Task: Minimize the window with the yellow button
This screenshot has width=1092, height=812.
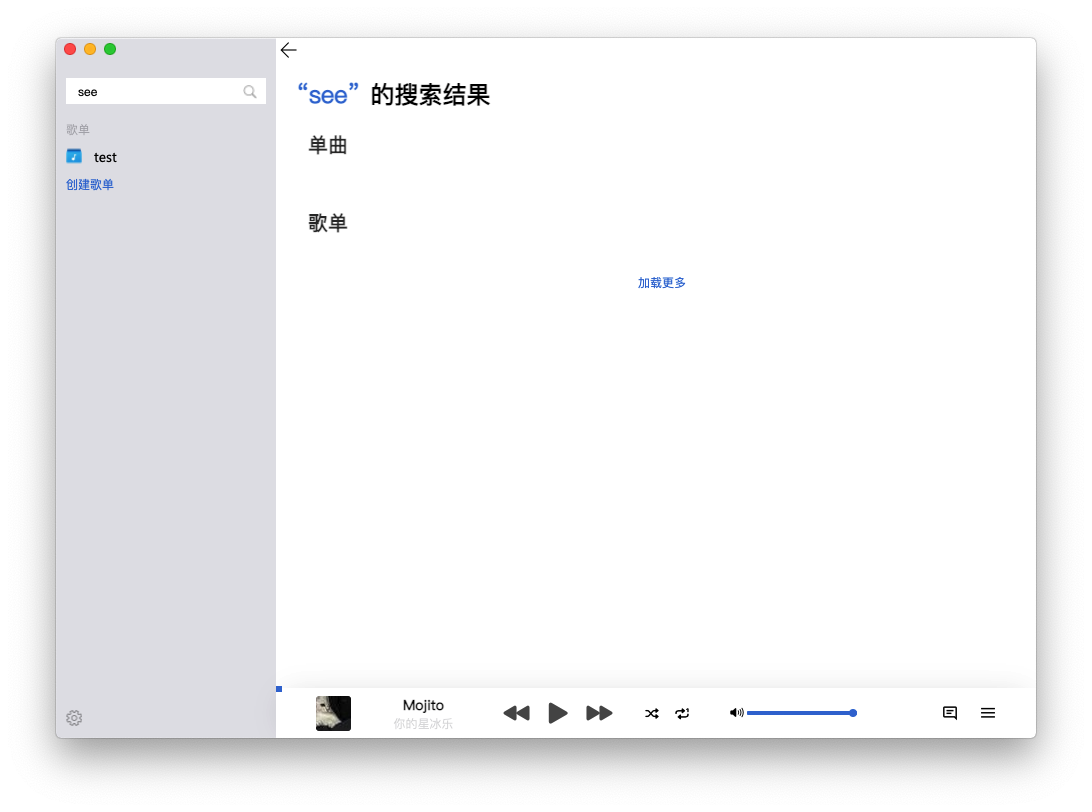Action: coord(90,49)
